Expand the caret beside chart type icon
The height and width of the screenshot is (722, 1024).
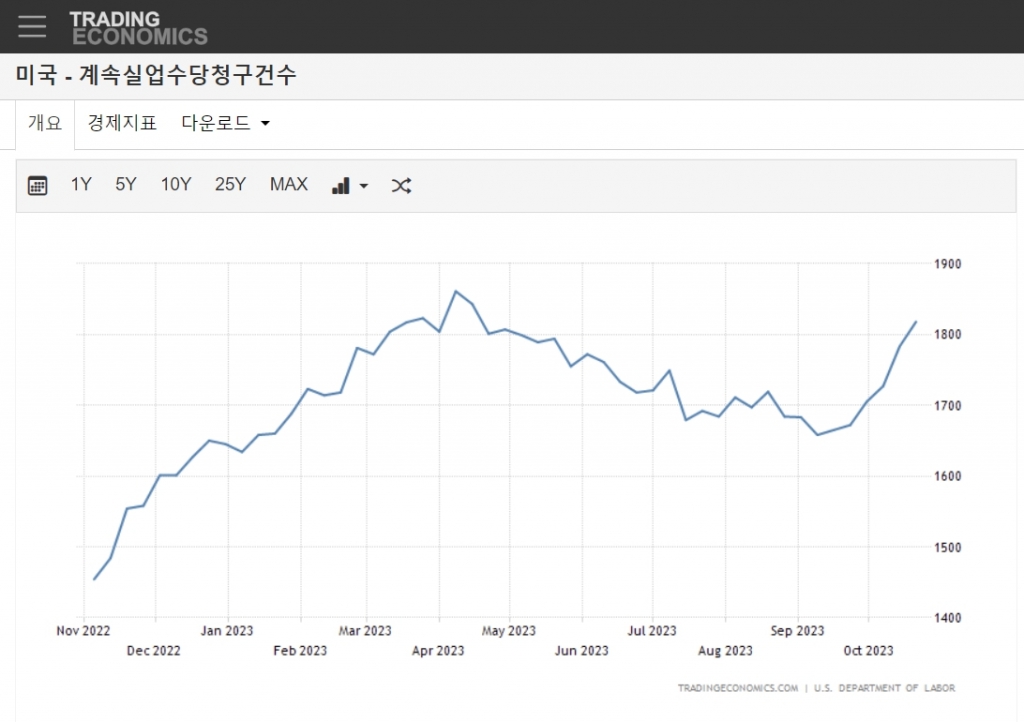click(364, 186)
